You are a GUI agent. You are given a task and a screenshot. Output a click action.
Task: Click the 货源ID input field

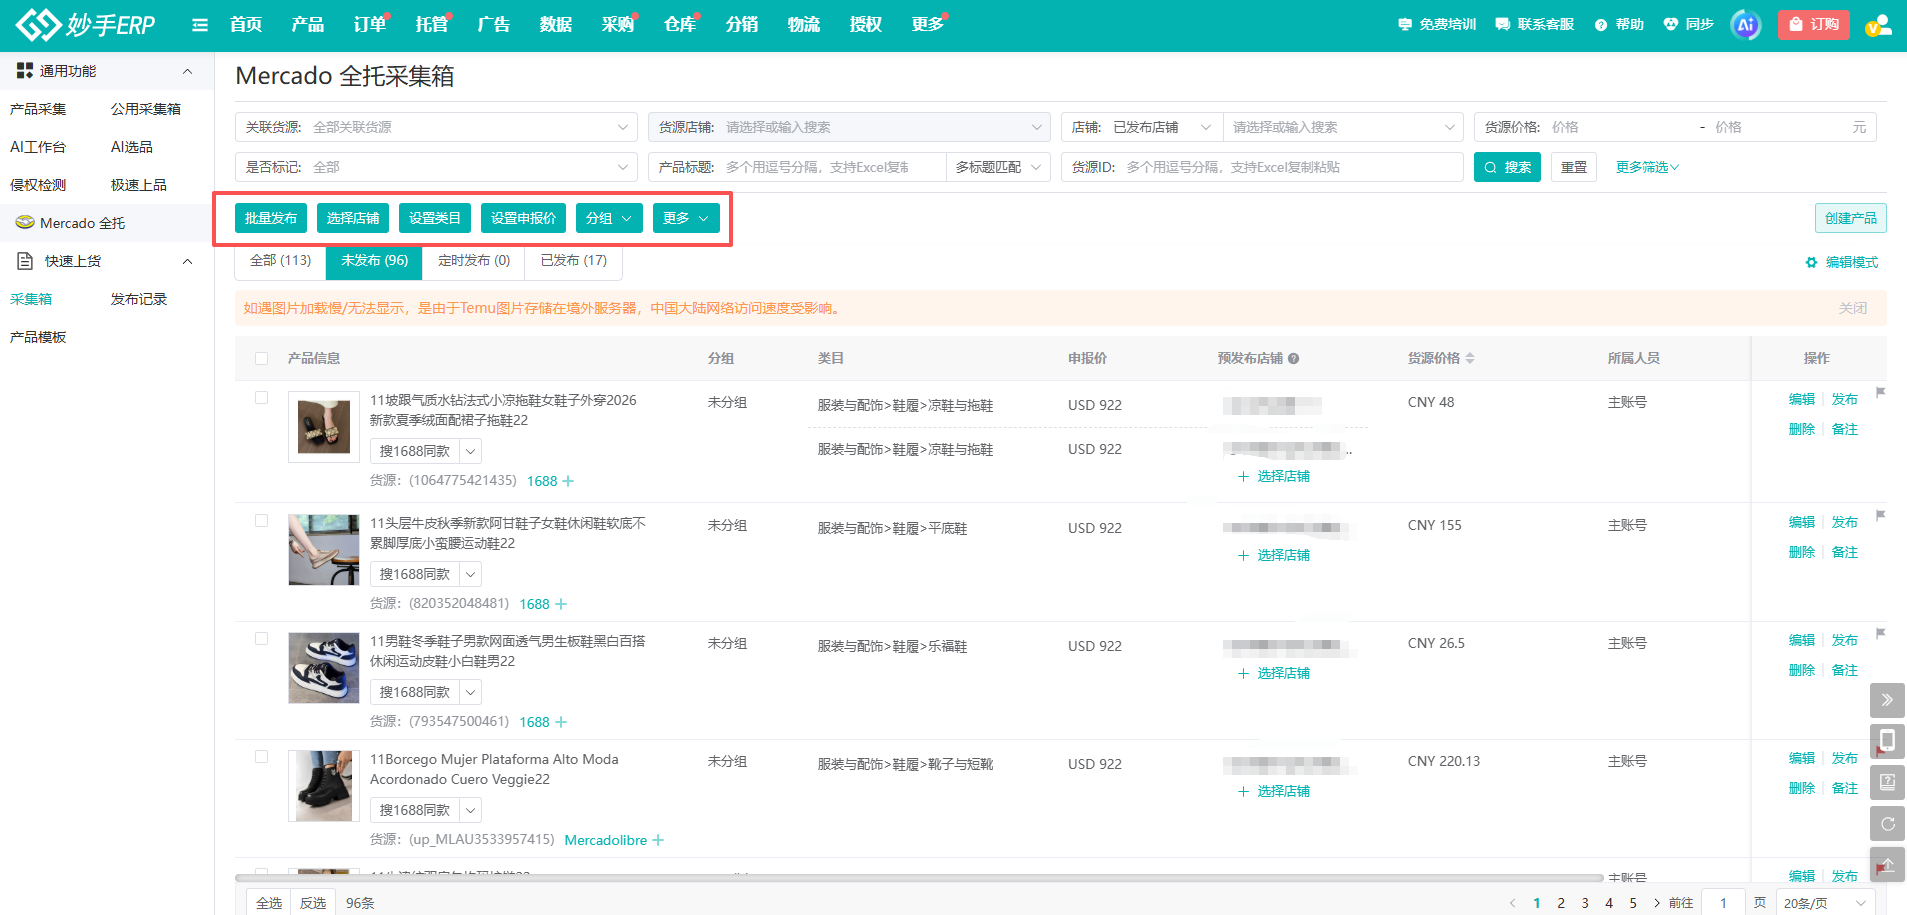click(x=1291, y=167)
